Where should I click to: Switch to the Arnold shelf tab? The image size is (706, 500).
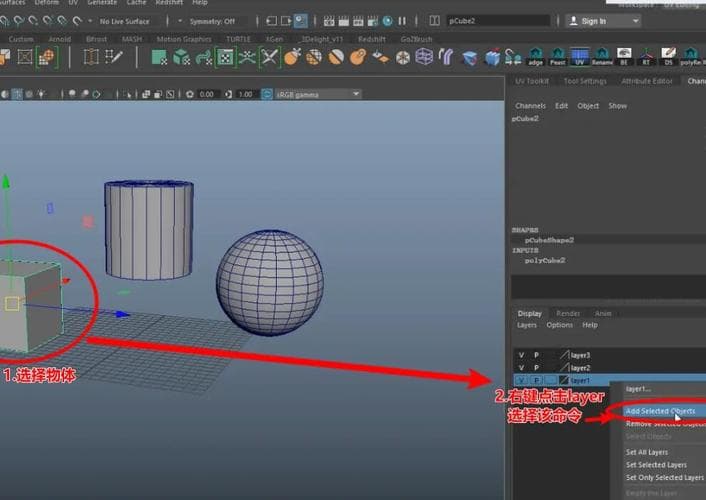pyautogui.click(x=60, y=39)
